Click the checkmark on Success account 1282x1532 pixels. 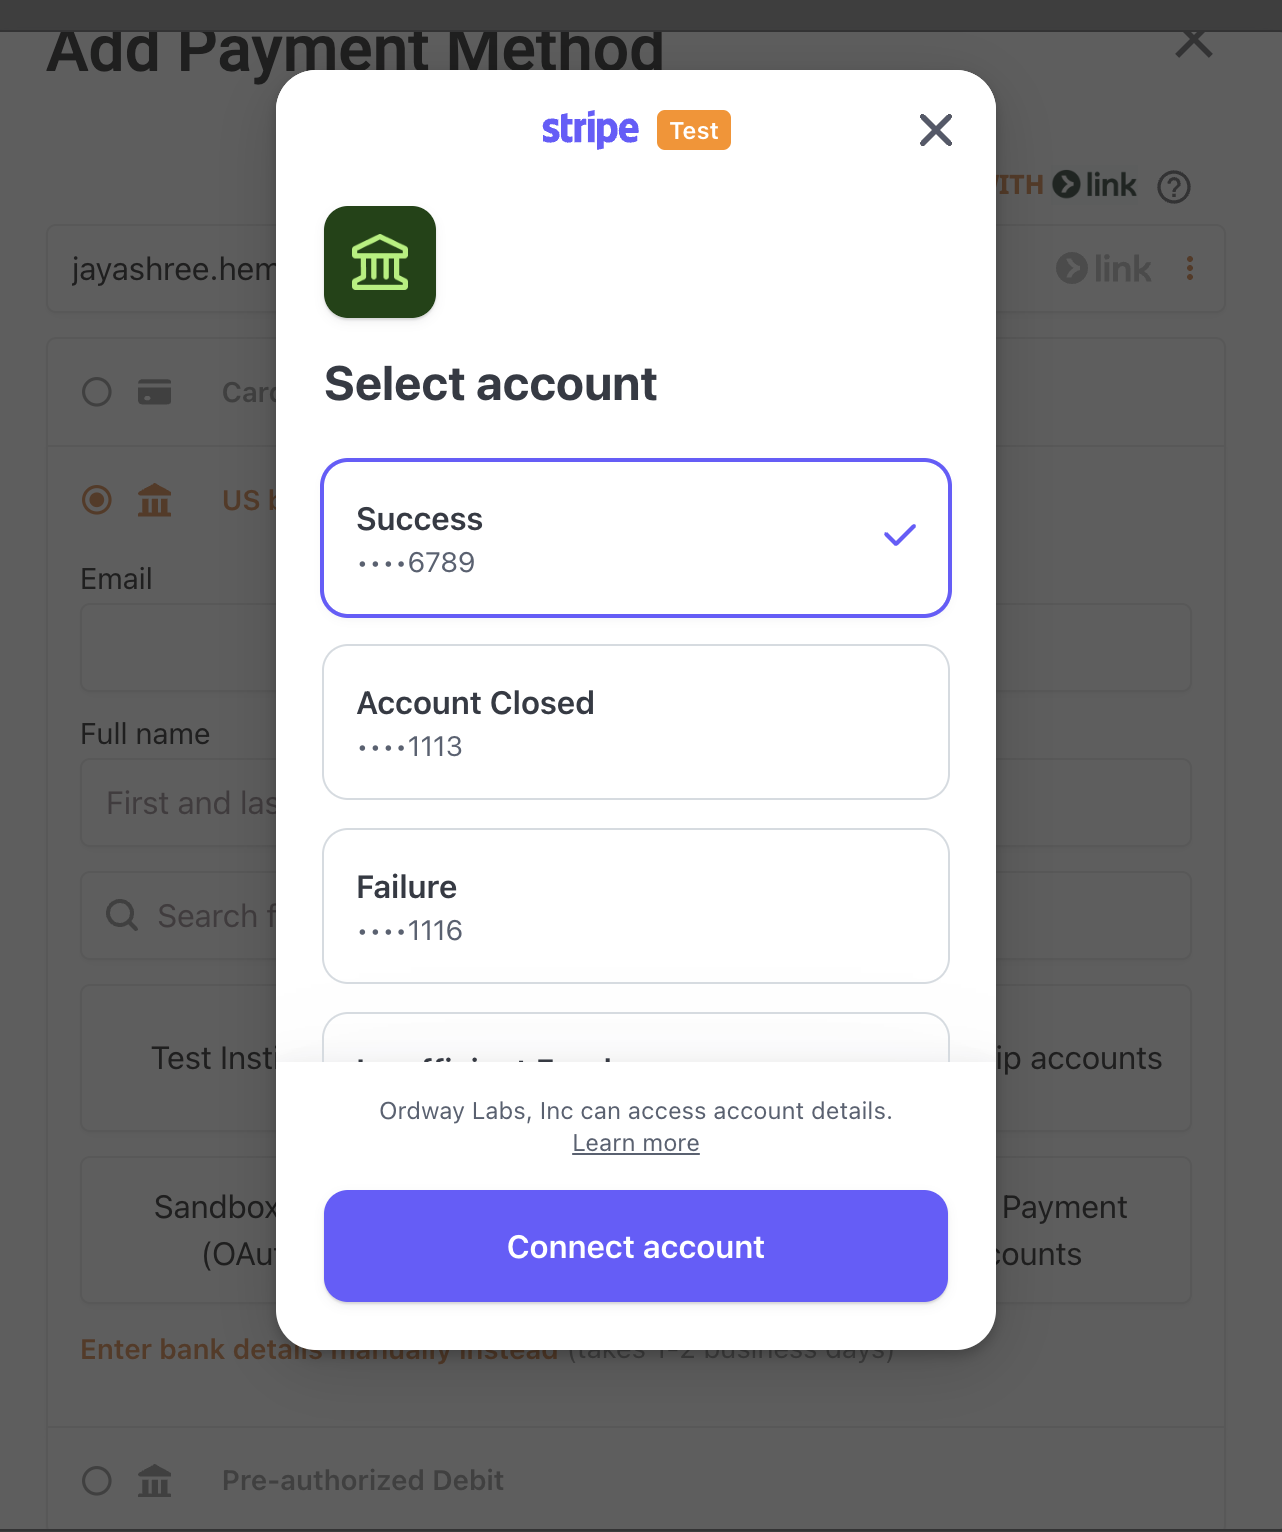900,536
